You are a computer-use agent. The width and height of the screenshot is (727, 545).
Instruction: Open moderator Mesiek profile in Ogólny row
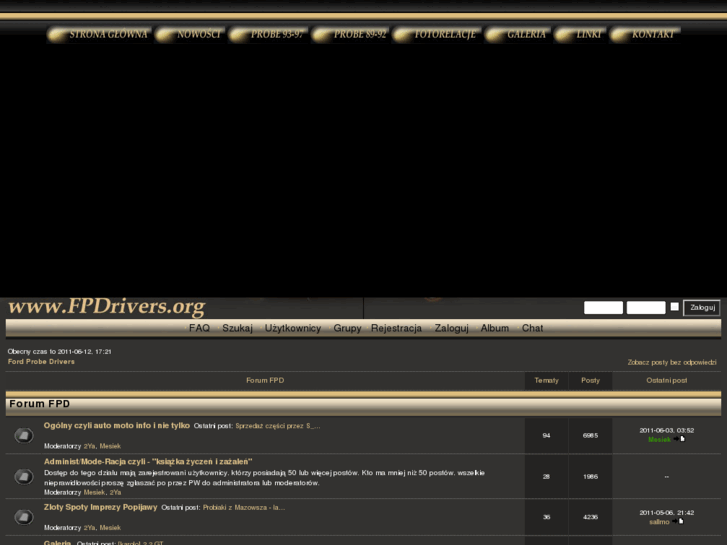pos(110,446)
